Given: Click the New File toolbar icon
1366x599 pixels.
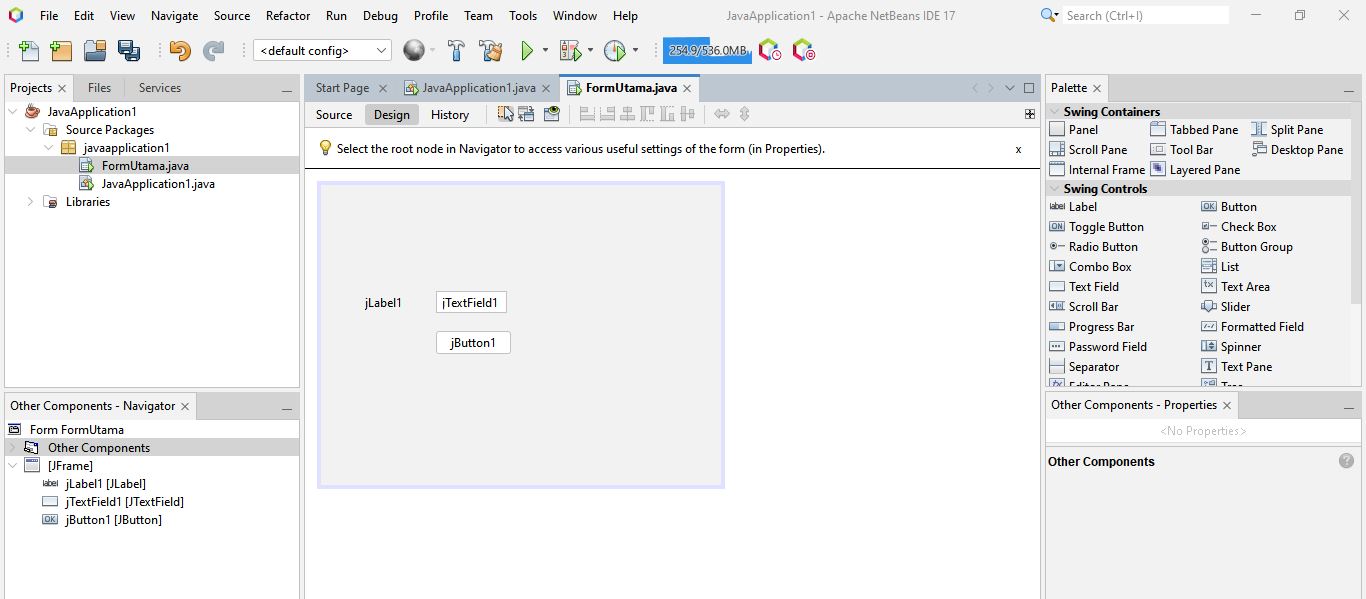Looking at the screenshot, I should pos(29,51).
